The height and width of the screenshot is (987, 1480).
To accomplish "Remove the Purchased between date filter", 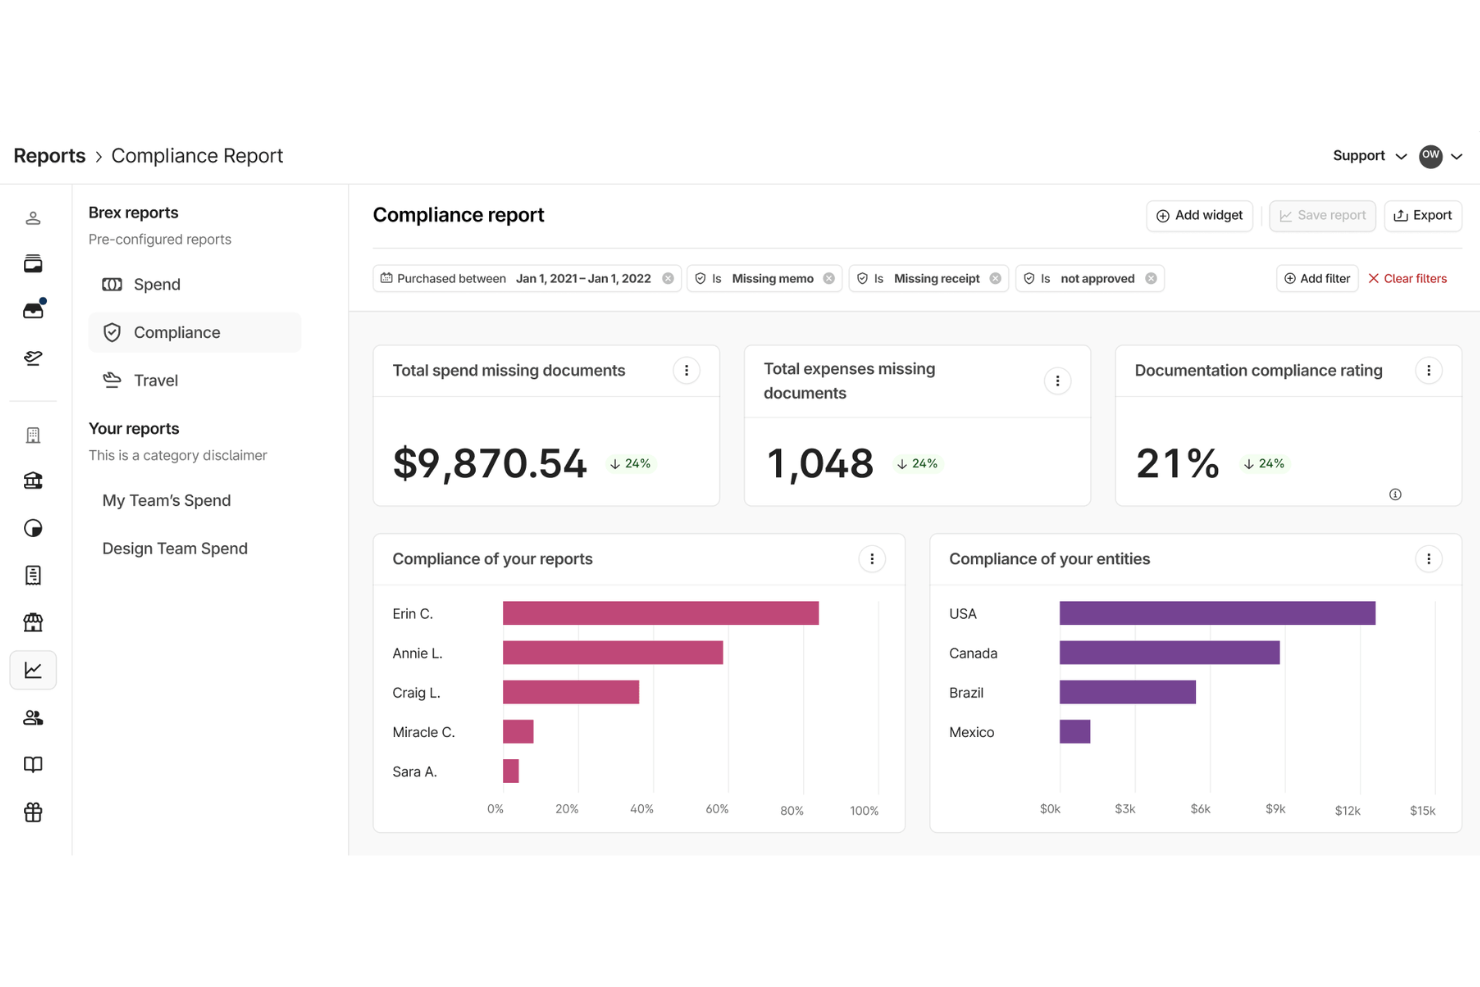I will click(x=668, y=279).
